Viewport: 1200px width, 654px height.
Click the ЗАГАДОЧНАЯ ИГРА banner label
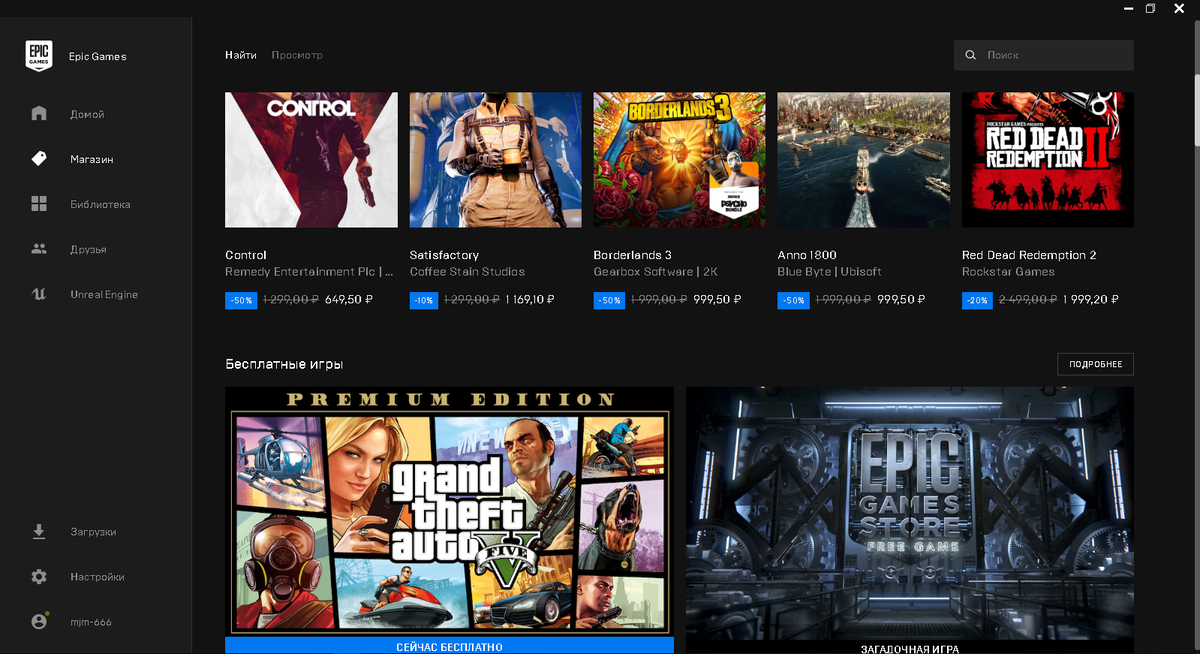(x=910, y=648)
